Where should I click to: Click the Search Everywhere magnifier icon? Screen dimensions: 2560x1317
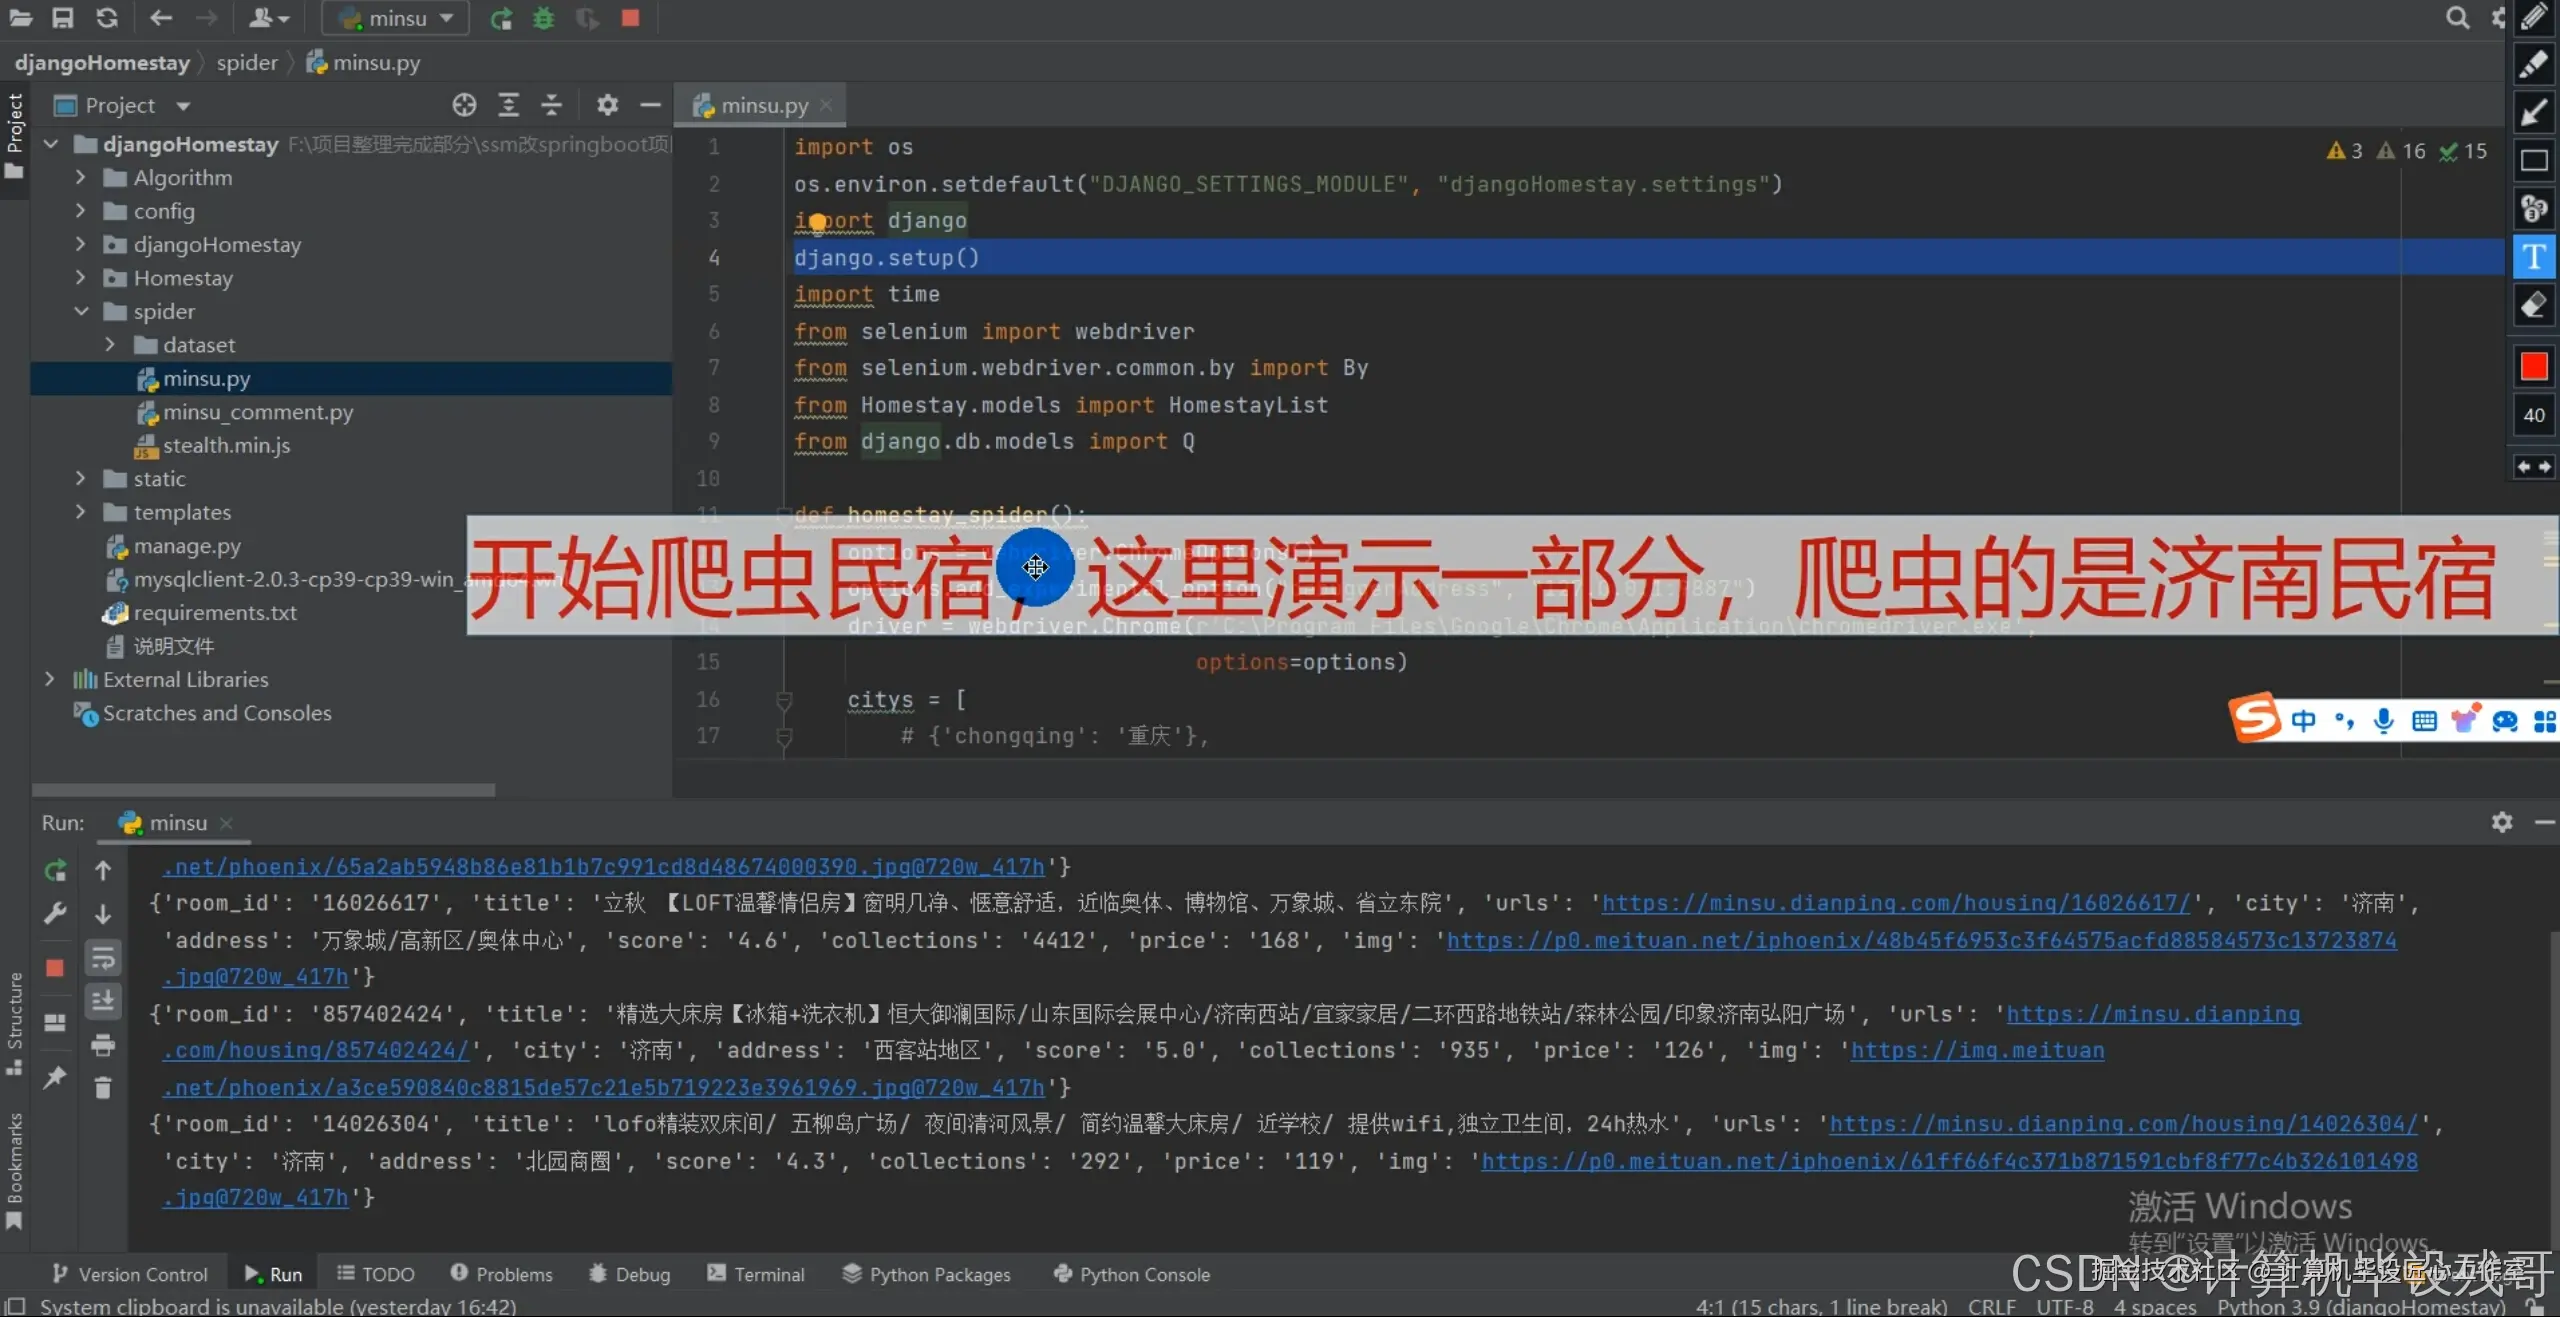[2457, 18]
